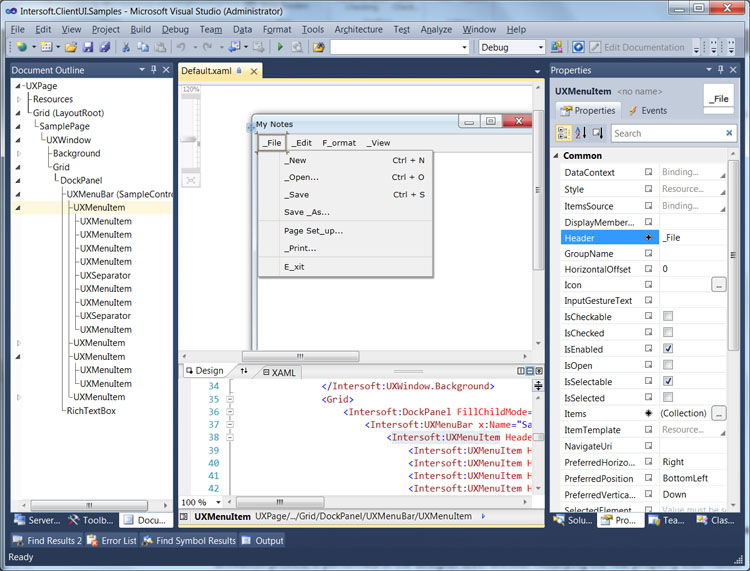
Task: Click the Save _As... item in designer menu
Action: click(x=307, y=212)
